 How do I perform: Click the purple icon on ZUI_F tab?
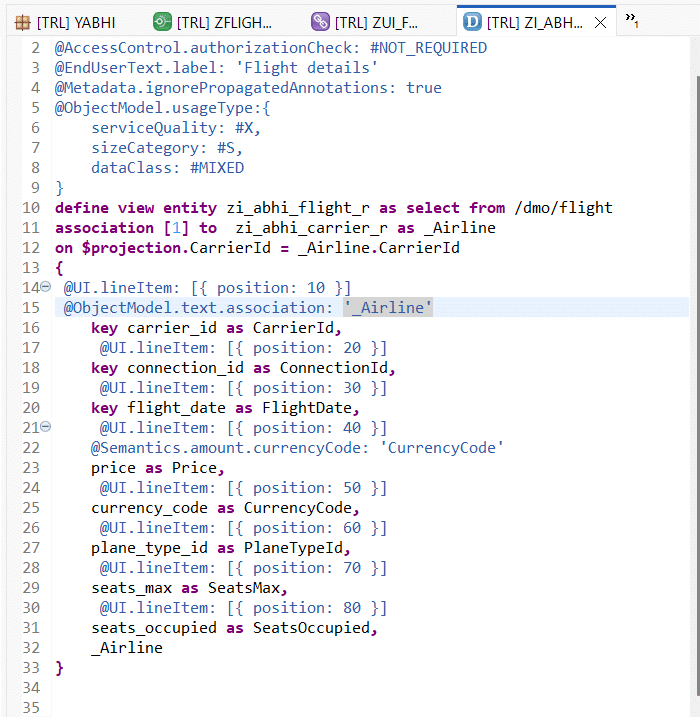pyautogui.click(x=320, y=21)
